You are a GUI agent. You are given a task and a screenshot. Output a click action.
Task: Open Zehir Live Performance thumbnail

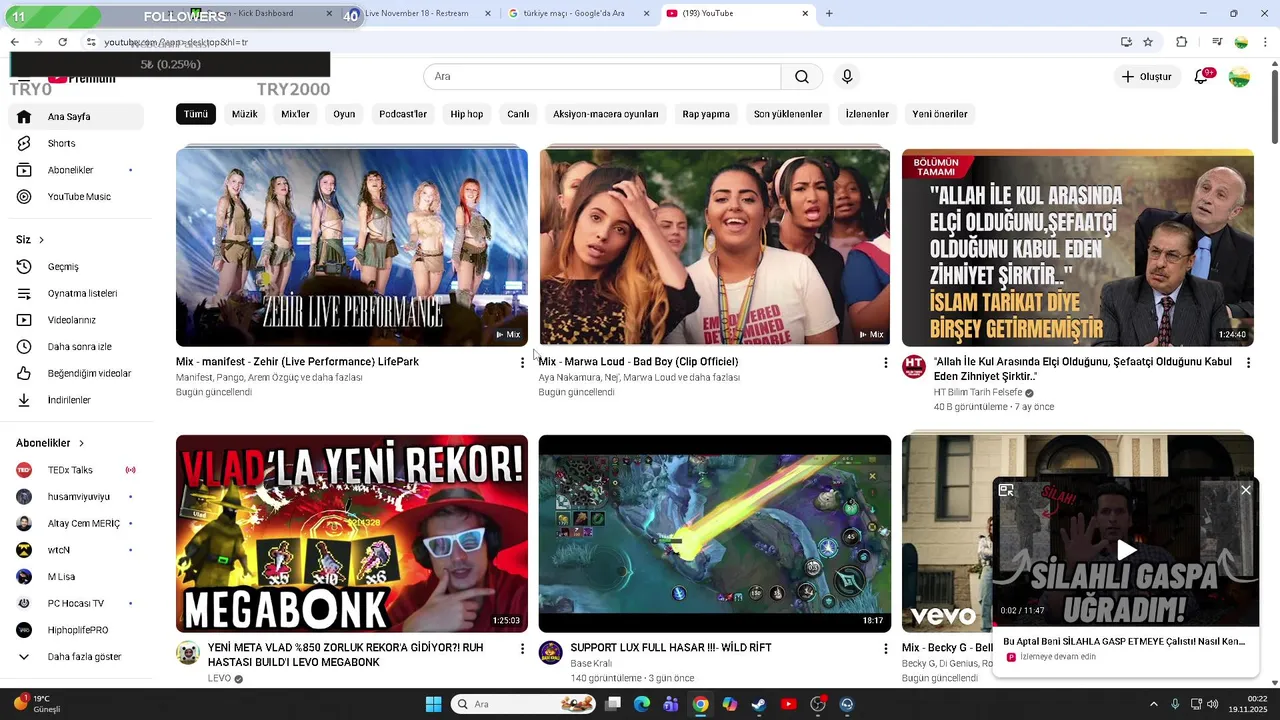[352, 247]
